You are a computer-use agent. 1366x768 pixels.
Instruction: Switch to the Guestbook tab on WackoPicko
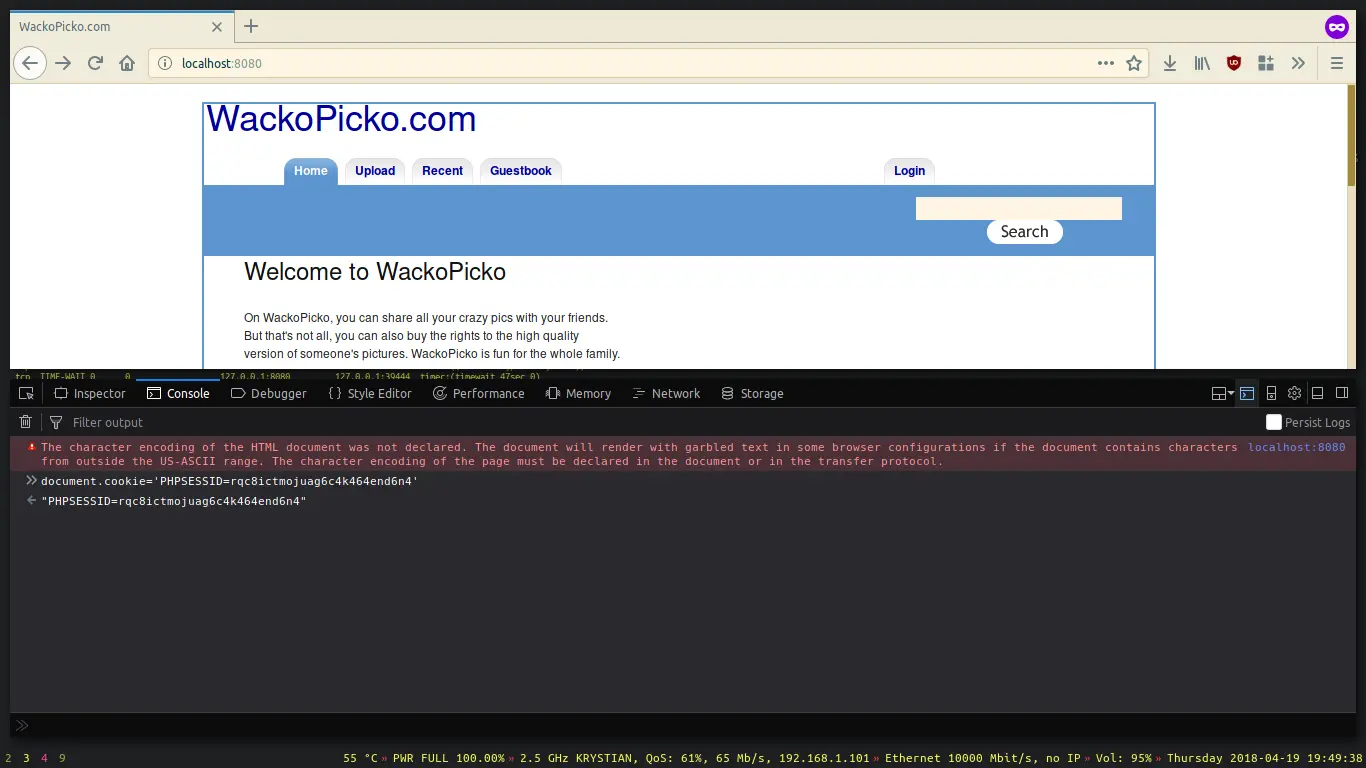pyautogui.click(x=520, y=170)
